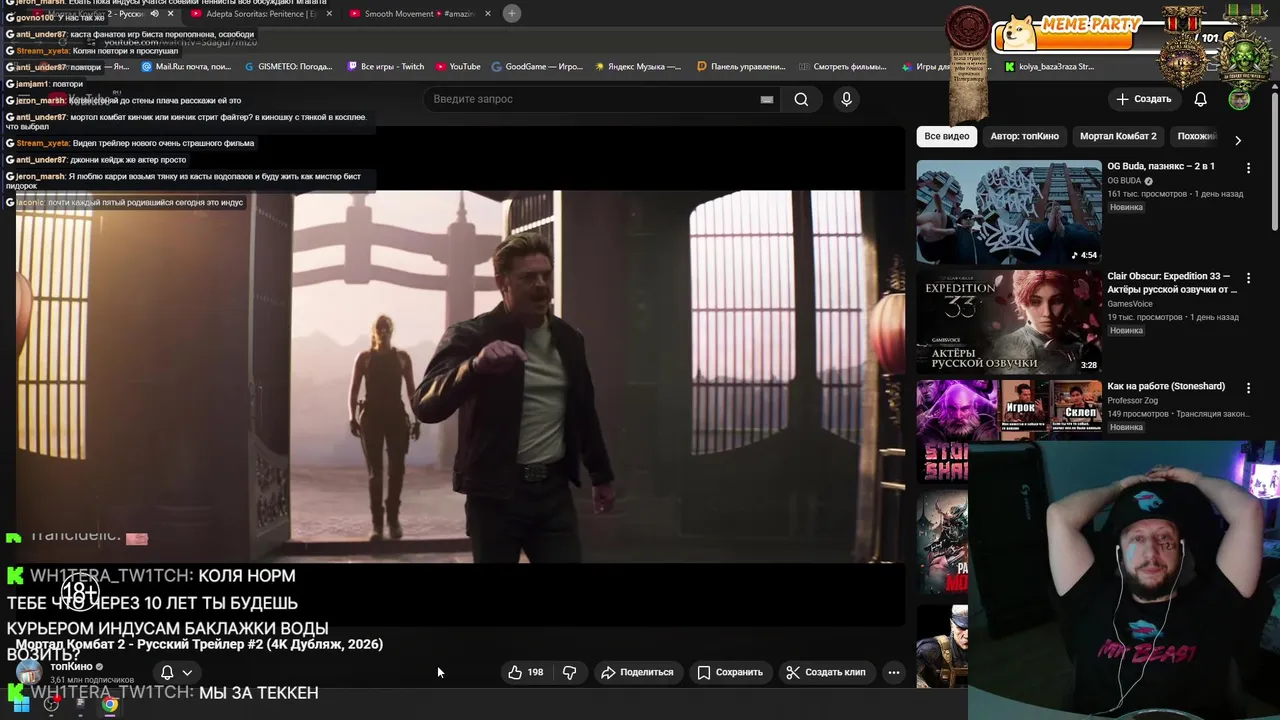Open YouTube notifications bell in the header
This screenshot has width=1280, height=720.
click(1200, 99)
